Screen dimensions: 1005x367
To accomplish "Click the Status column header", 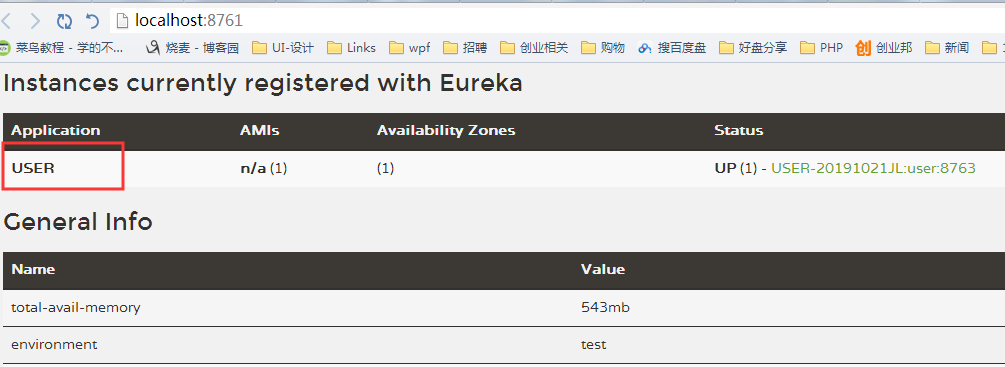I will click(738, 131).
